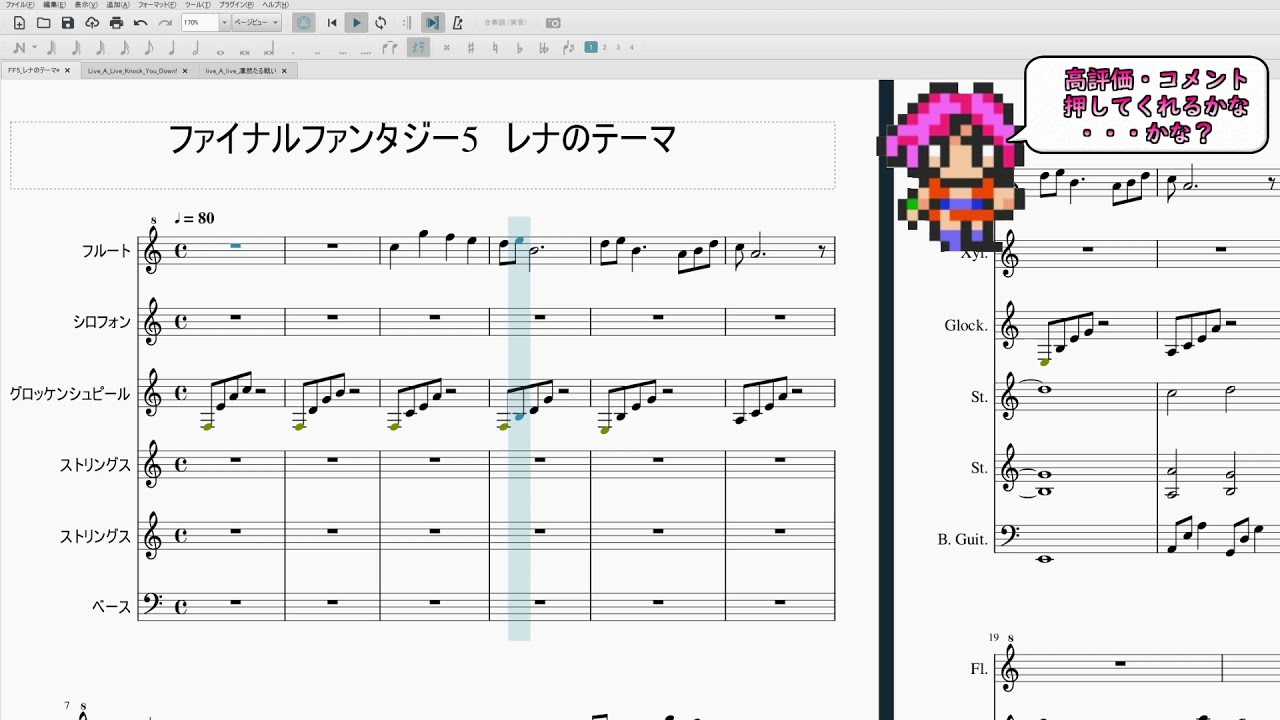Apply a double flat accidental
1280x720 pixels.
click(544, 47)
